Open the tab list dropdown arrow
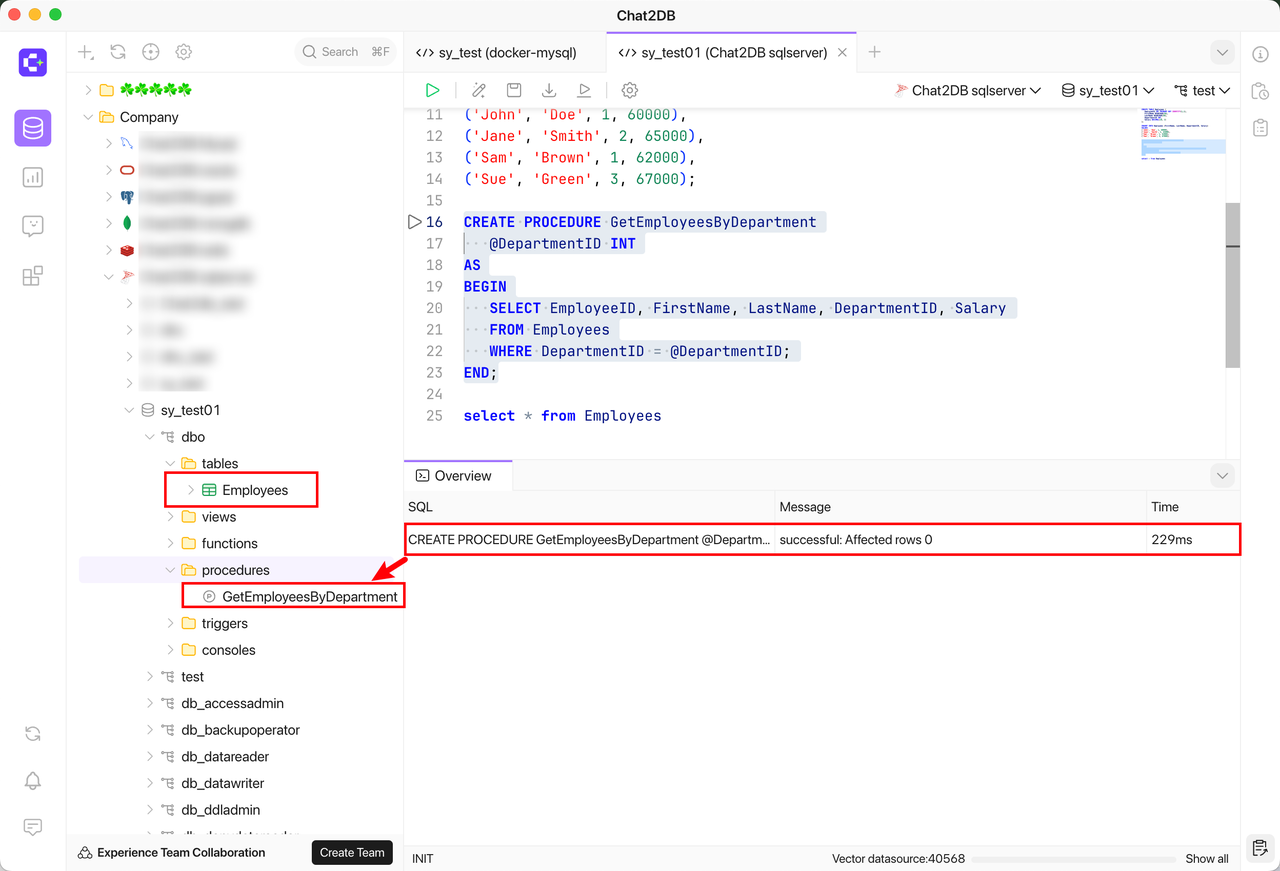The width and height of the screenshot is (1280, 871). pyautogui.click(x=1222, y=52)
